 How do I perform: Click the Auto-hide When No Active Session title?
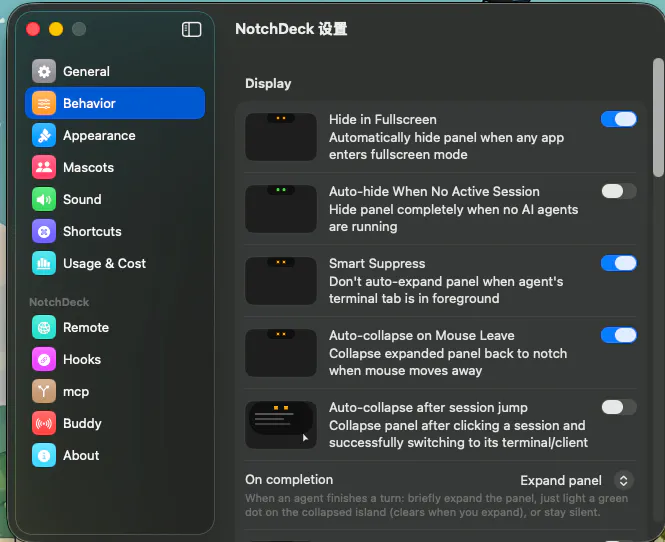coord(434,192)
